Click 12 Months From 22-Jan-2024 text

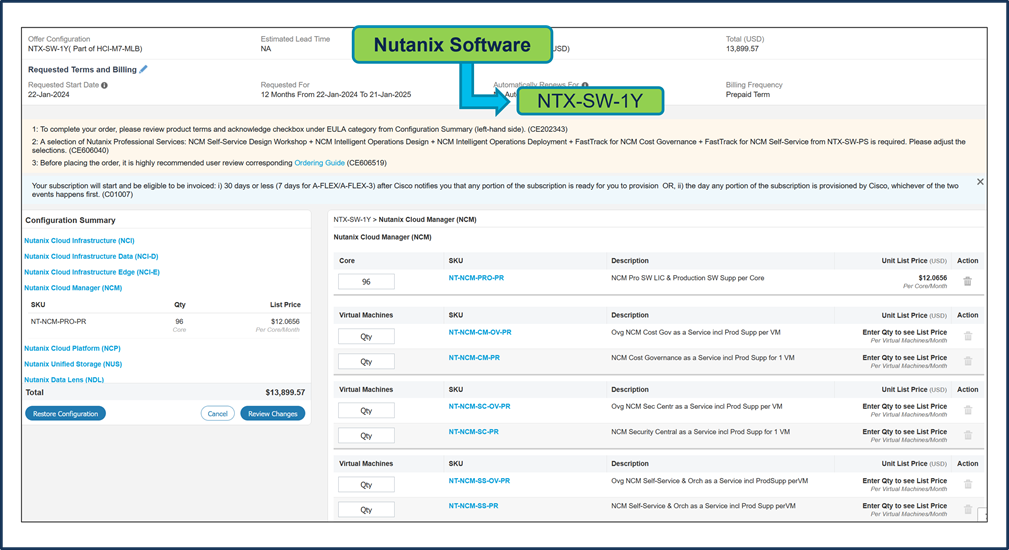tap(336, 95)
